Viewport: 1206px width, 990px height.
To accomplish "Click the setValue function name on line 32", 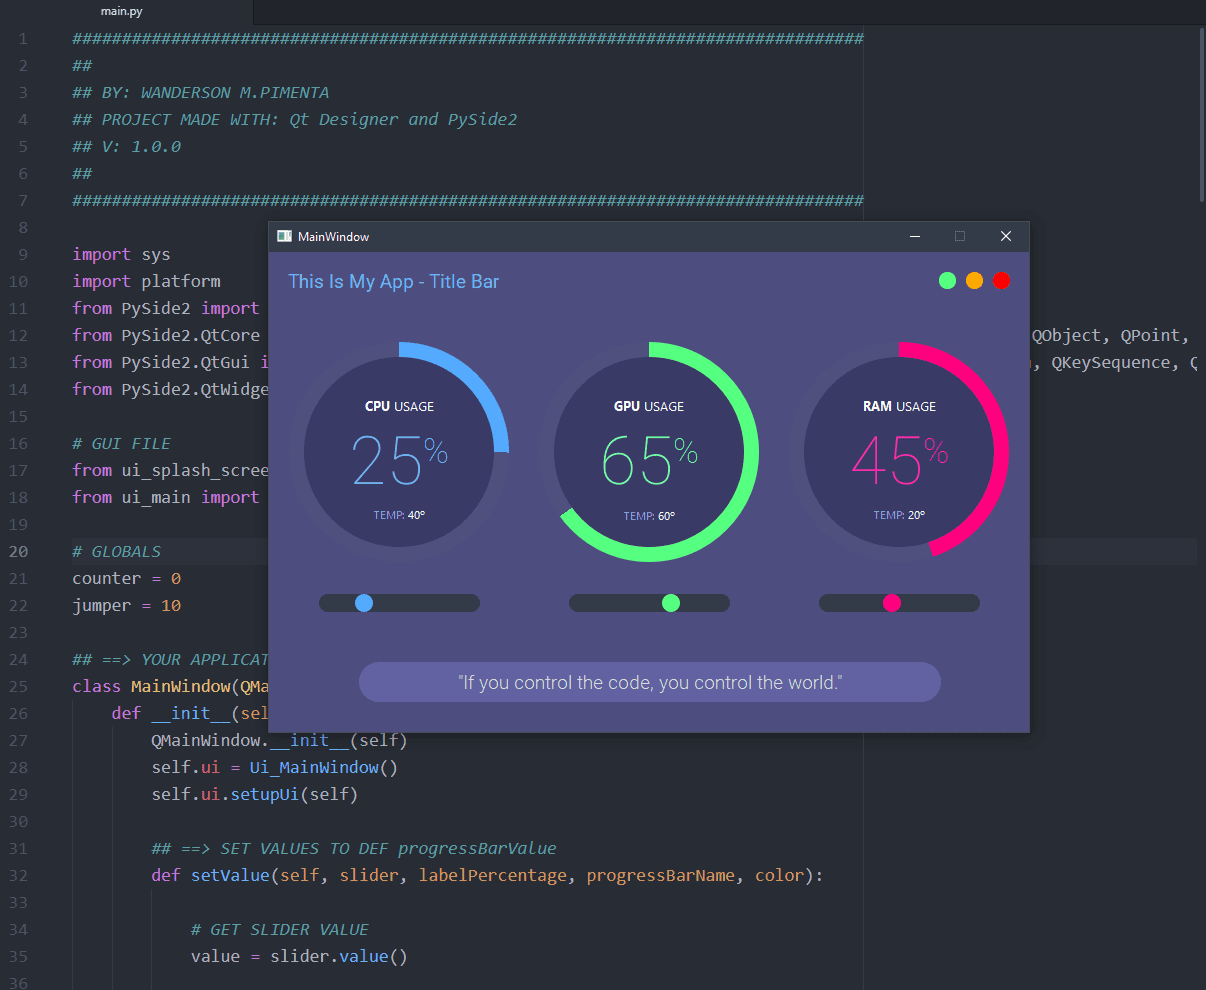I will [x=230, y=876].
